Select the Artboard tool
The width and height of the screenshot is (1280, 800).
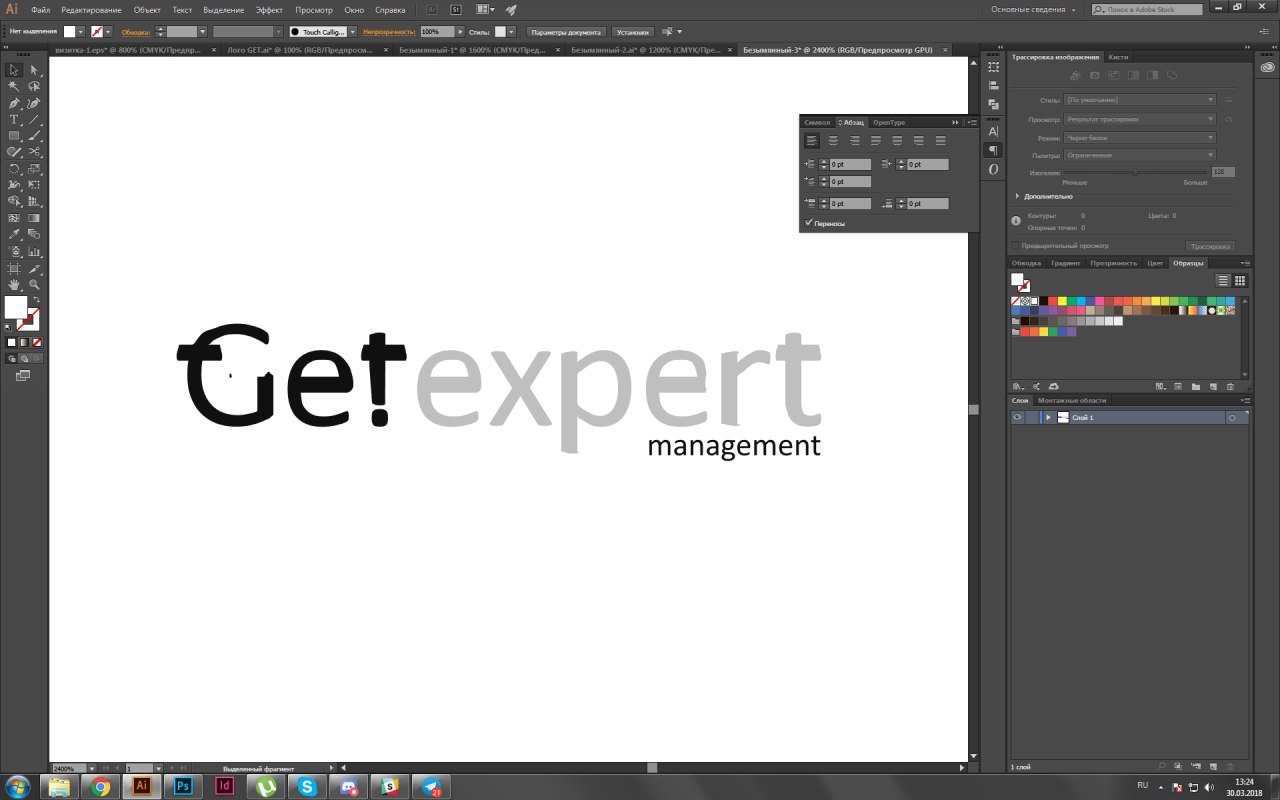pos(14,268)
